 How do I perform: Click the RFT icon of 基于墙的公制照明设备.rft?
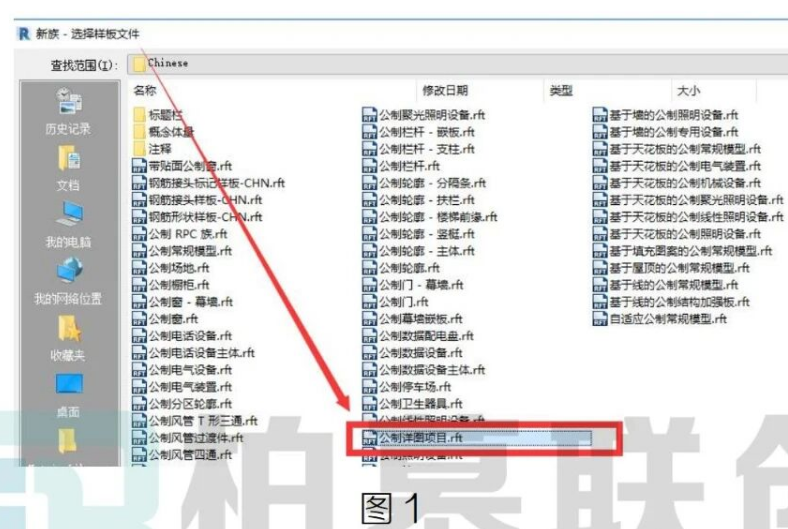point(600,115)
